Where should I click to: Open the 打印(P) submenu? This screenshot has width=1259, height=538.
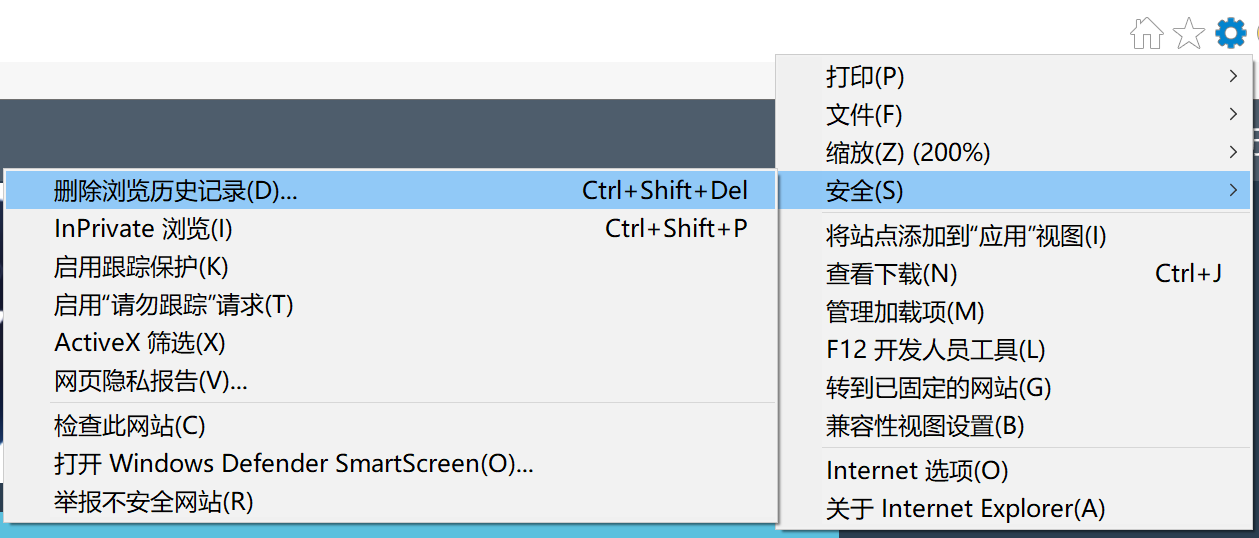1014,76
